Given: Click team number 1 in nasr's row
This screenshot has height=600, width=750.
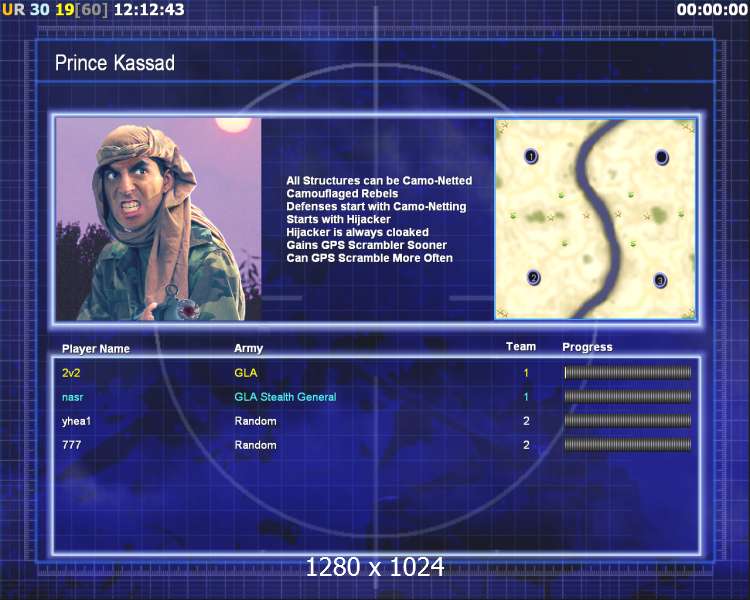Looking at the screenshot, I should [x=526, y=397].
